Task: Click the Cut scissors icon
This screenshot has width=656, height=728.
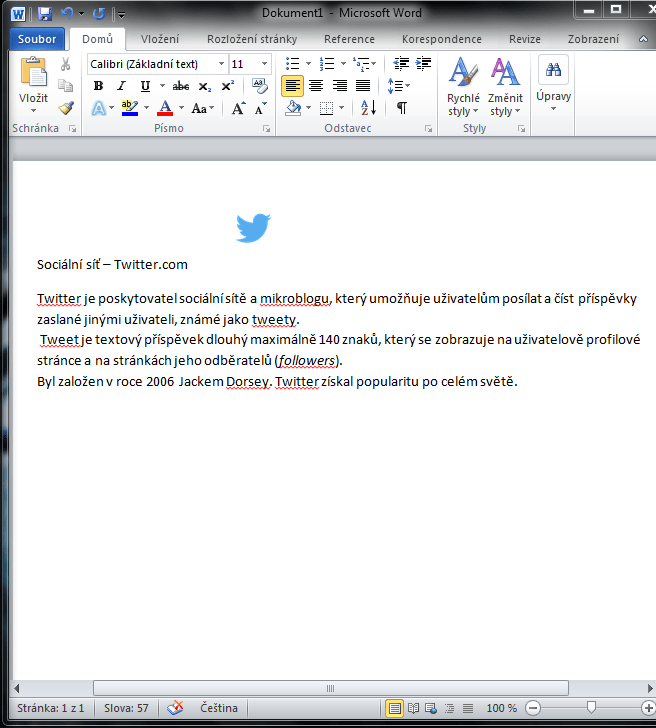Action: (65, 64)
